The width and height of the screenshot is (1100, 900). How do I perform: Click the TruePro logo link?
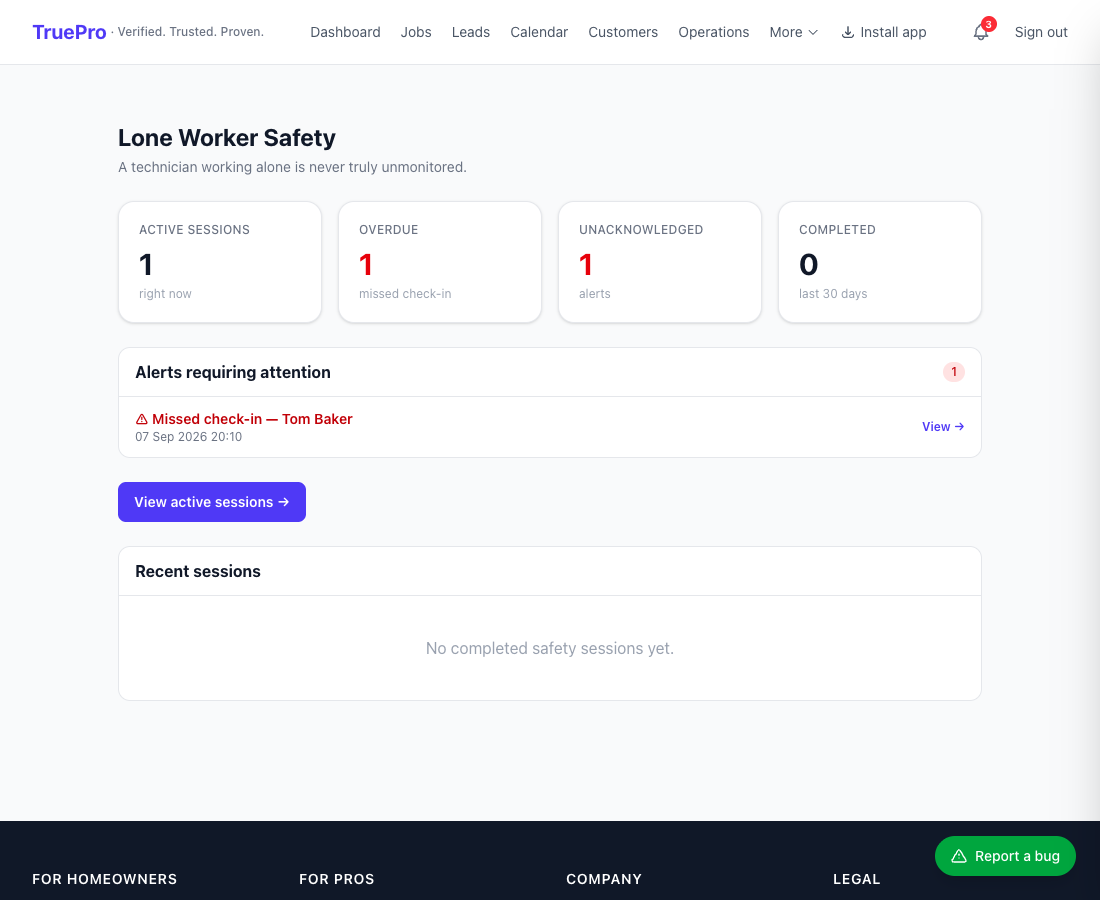point(69,32)
